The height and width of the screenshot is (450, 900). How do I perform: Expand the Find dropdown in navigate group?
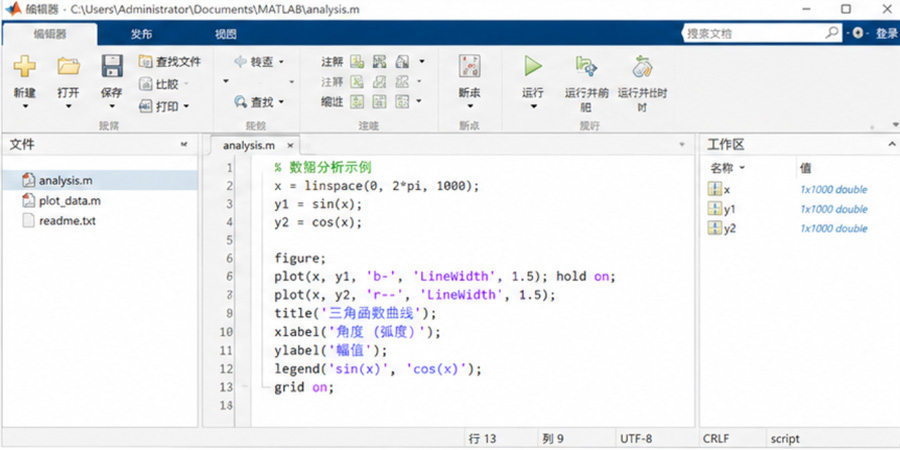click(281, 103)
